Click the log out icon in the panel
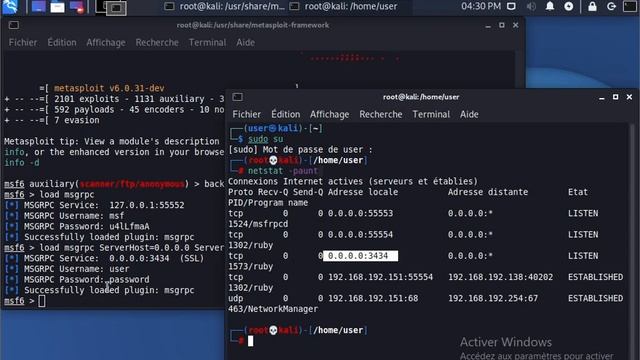640x360 pixels. coord(611,6)
